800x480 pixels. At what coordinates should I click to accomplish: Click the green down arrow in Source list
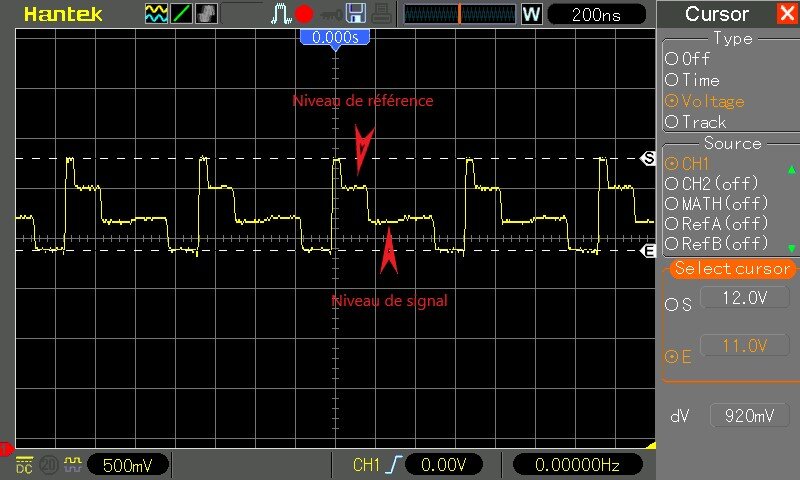pos(791,248)
